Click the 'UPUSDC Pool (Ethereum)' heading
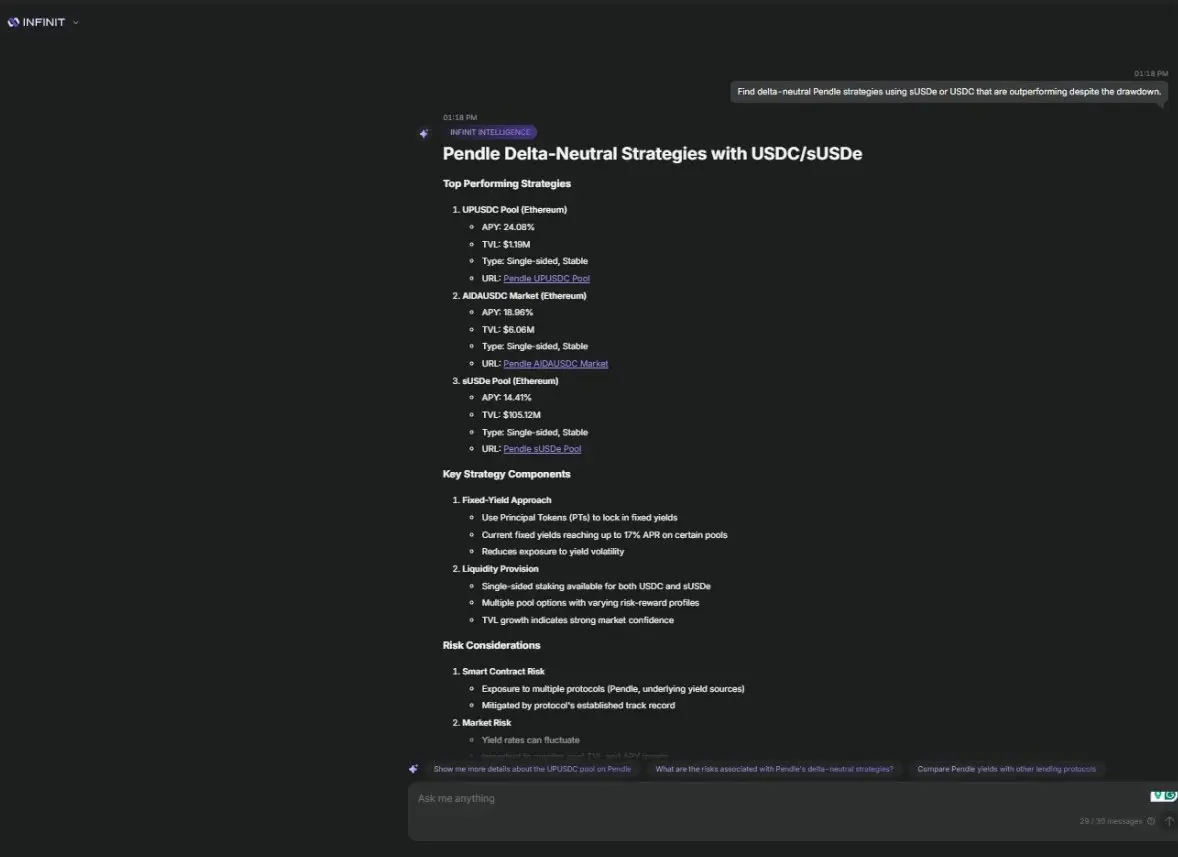This screenshot has height=857, width=1178. (514, 210)
